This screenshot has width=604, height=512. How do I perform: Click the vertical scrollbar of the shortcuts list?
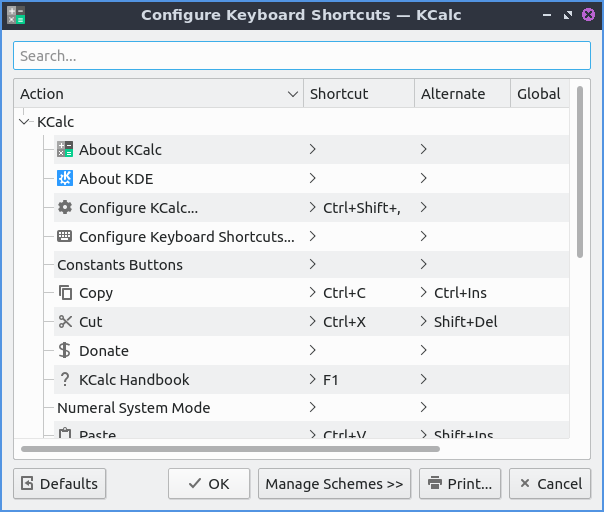580,170
